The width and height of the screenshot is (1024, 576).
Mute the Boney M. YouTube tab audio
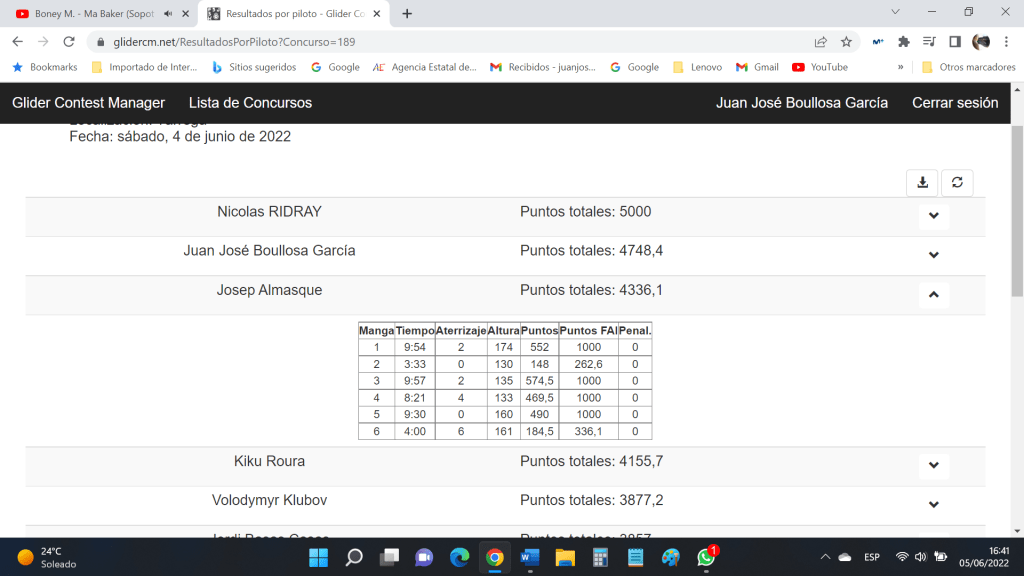click(167, 14)
